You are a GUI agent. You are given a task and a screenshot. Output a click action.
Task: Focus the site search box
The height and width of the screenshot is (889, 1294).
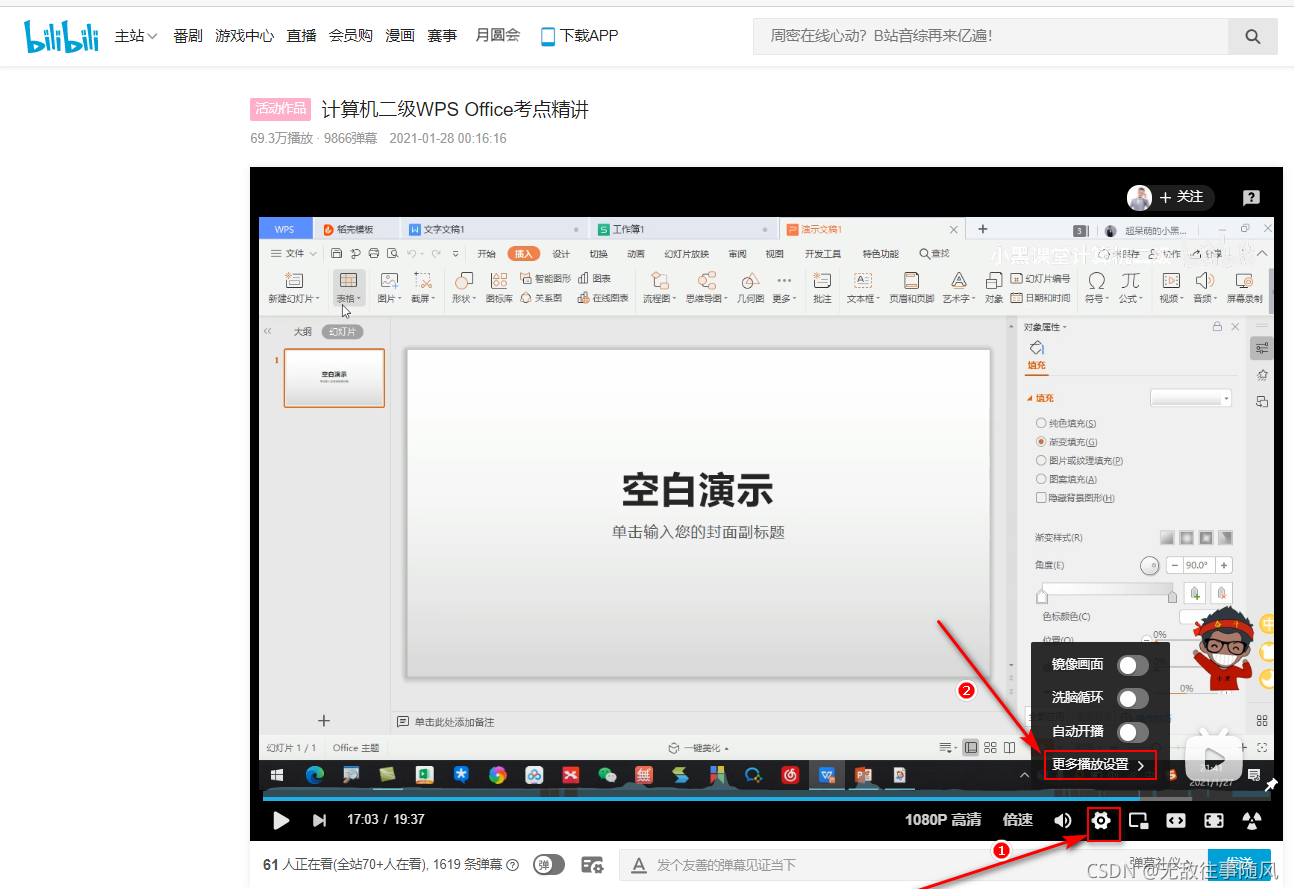click(990, 37)
